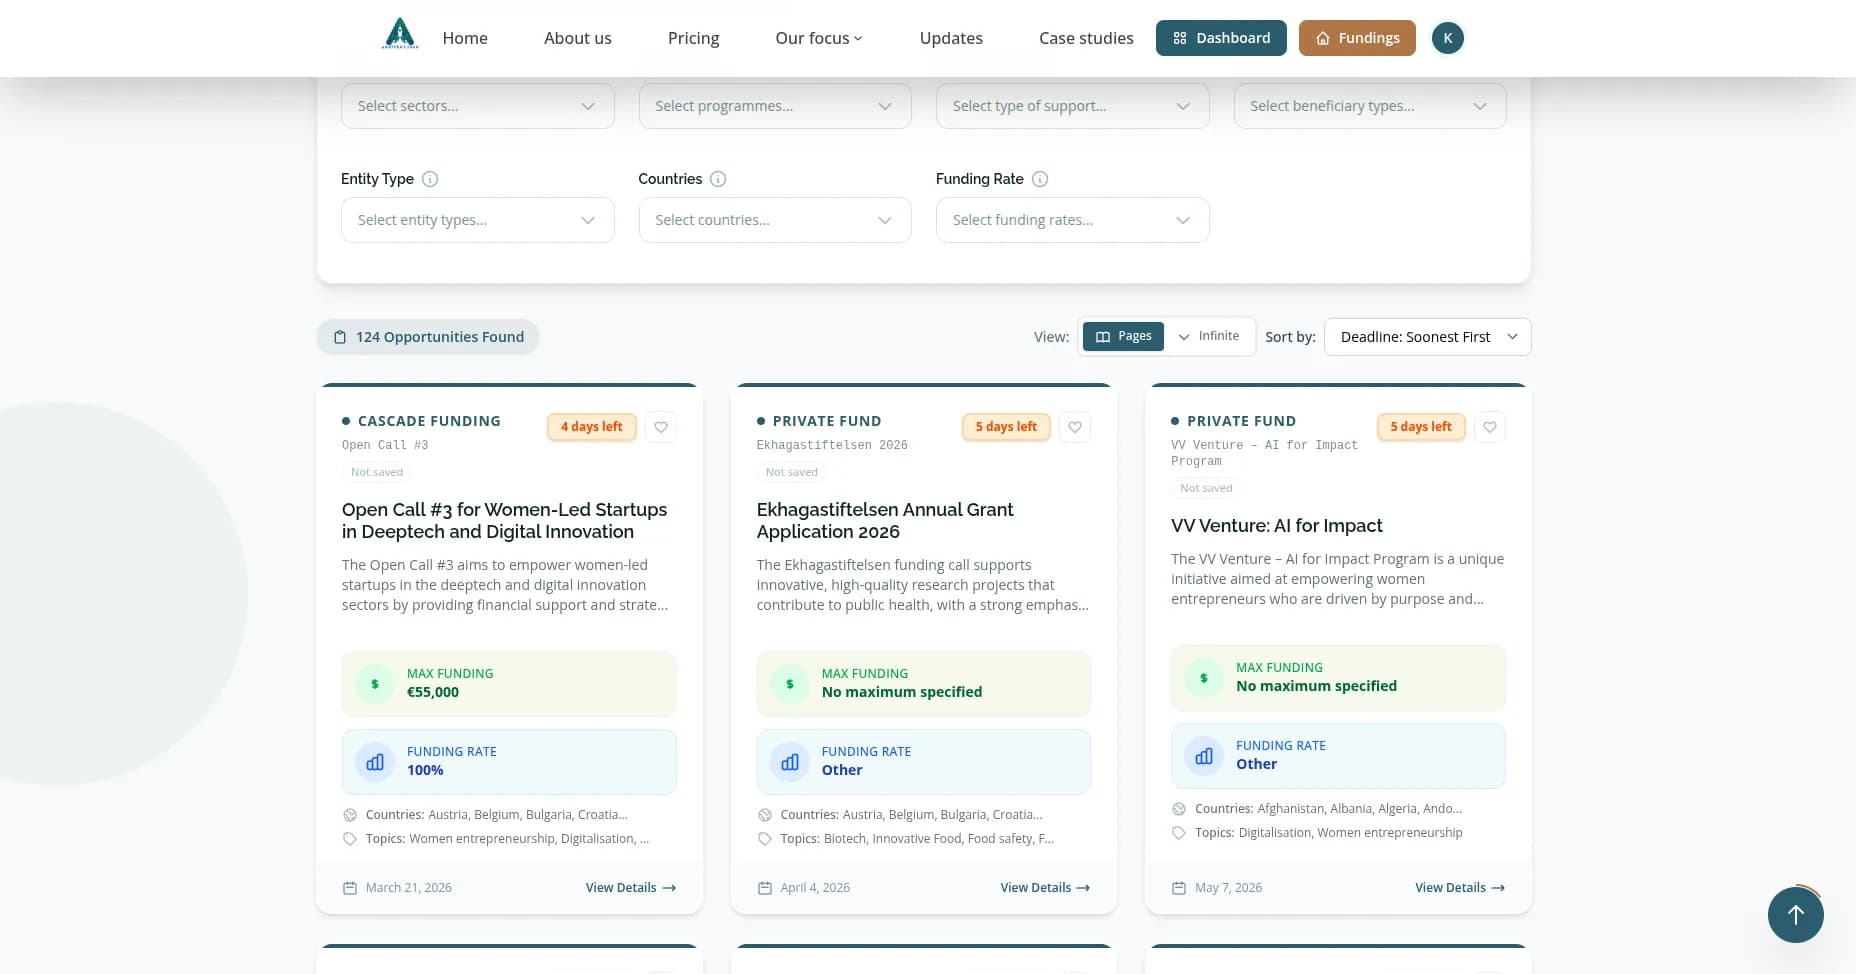View Details of VV Venture
The image size is (1856, 974).
coord(1460,888)
